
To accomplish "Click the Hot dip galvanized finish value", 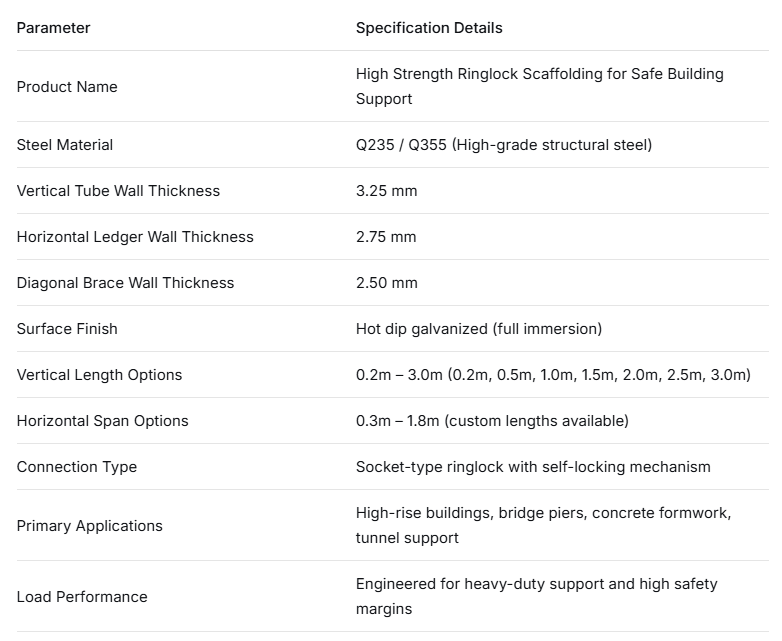I will click(478, 329).
